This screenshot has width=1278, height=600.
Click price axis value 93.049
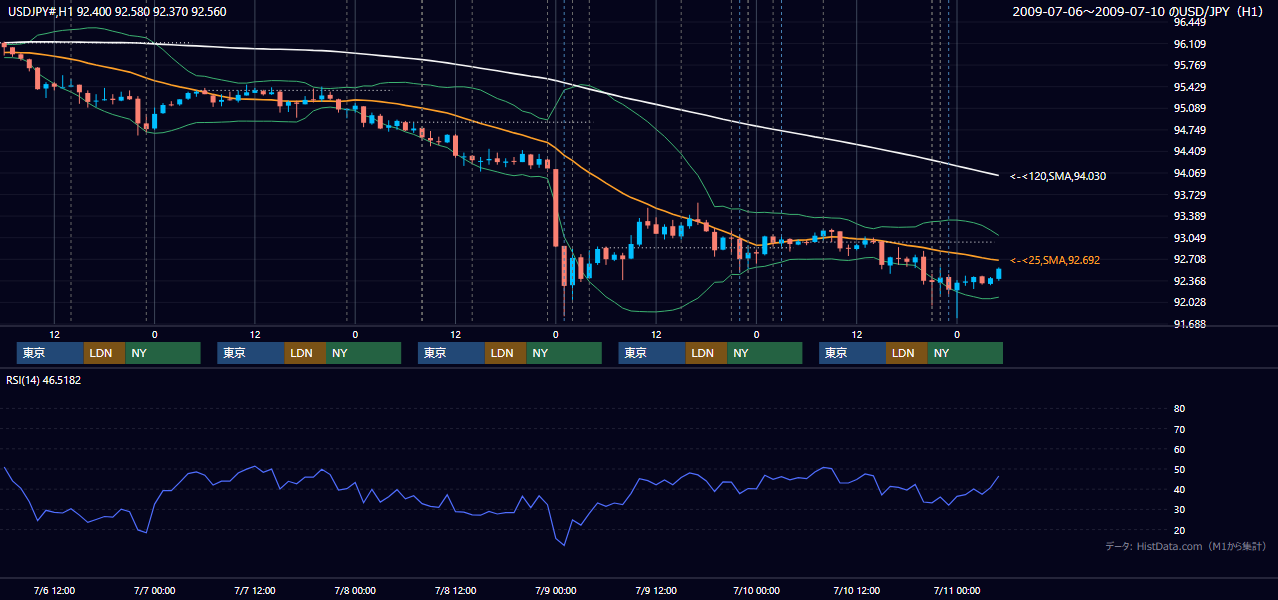pos(1189,238)
